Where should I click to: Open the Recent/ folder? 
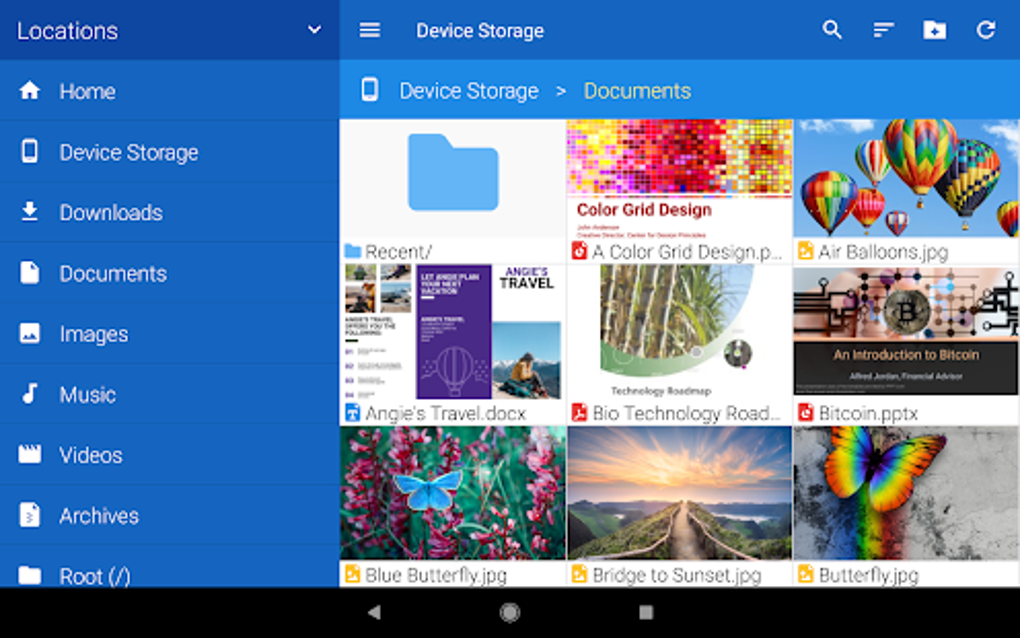[x=452, y=180]
